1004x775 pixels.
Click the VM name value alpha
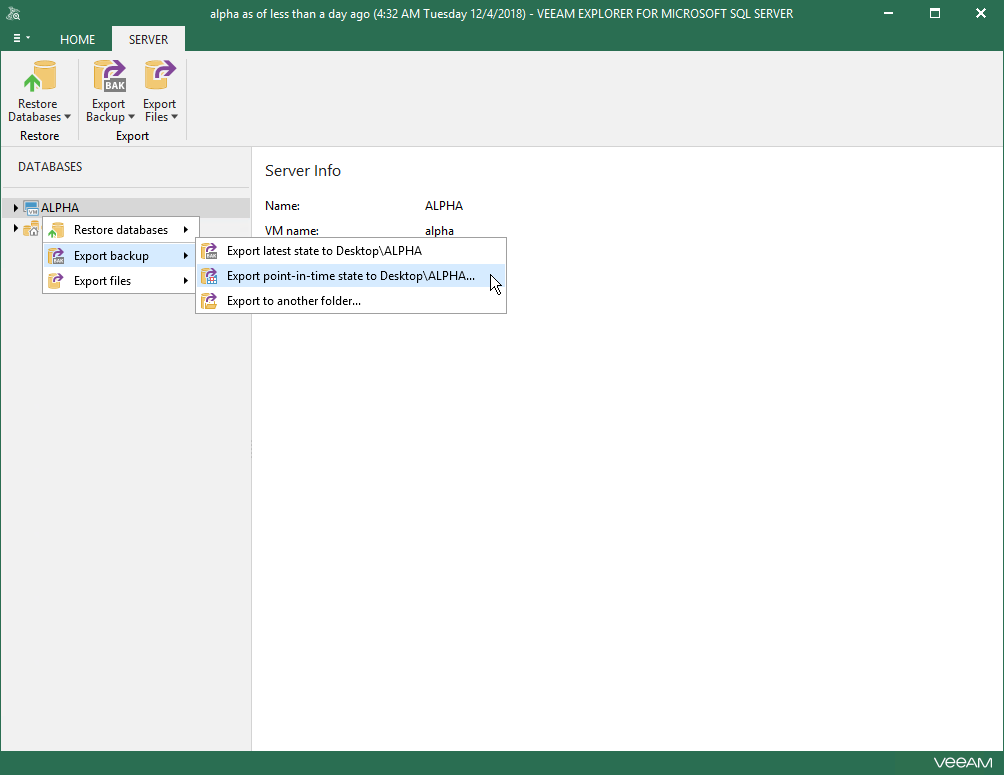pos(439,231)
